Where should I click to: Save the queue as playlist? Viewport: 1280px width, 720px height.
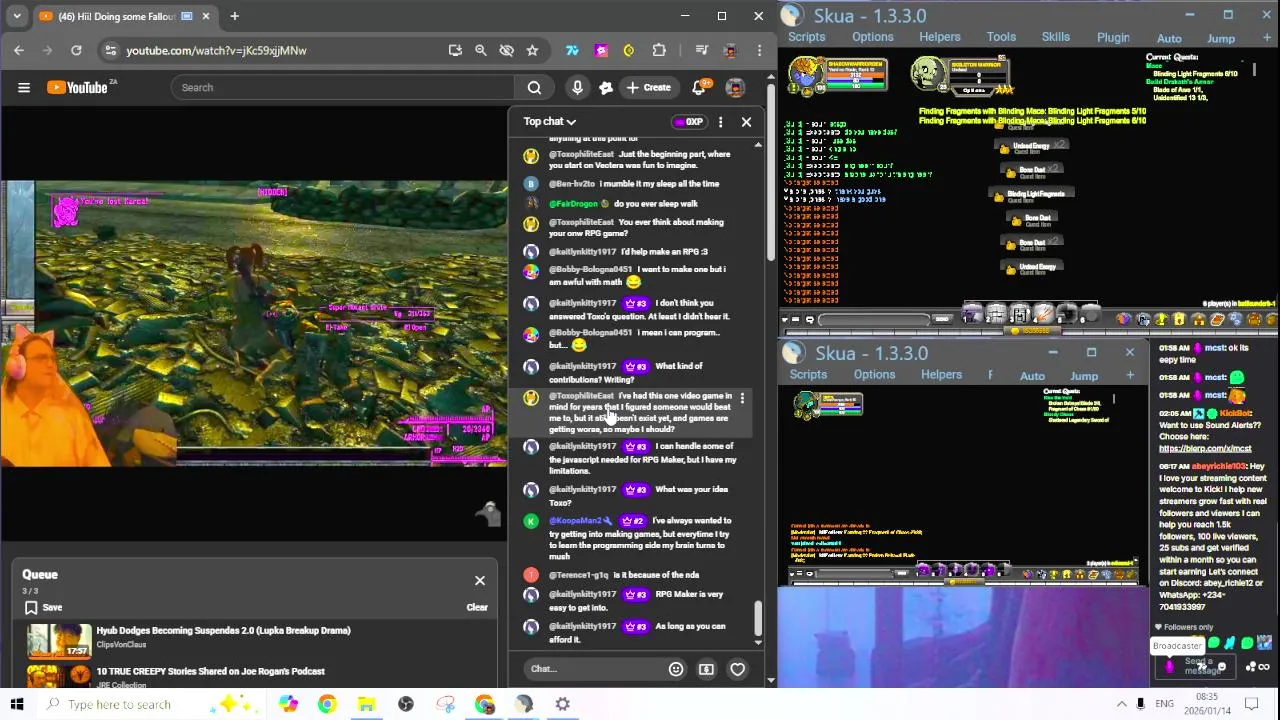tap(43, 607)
